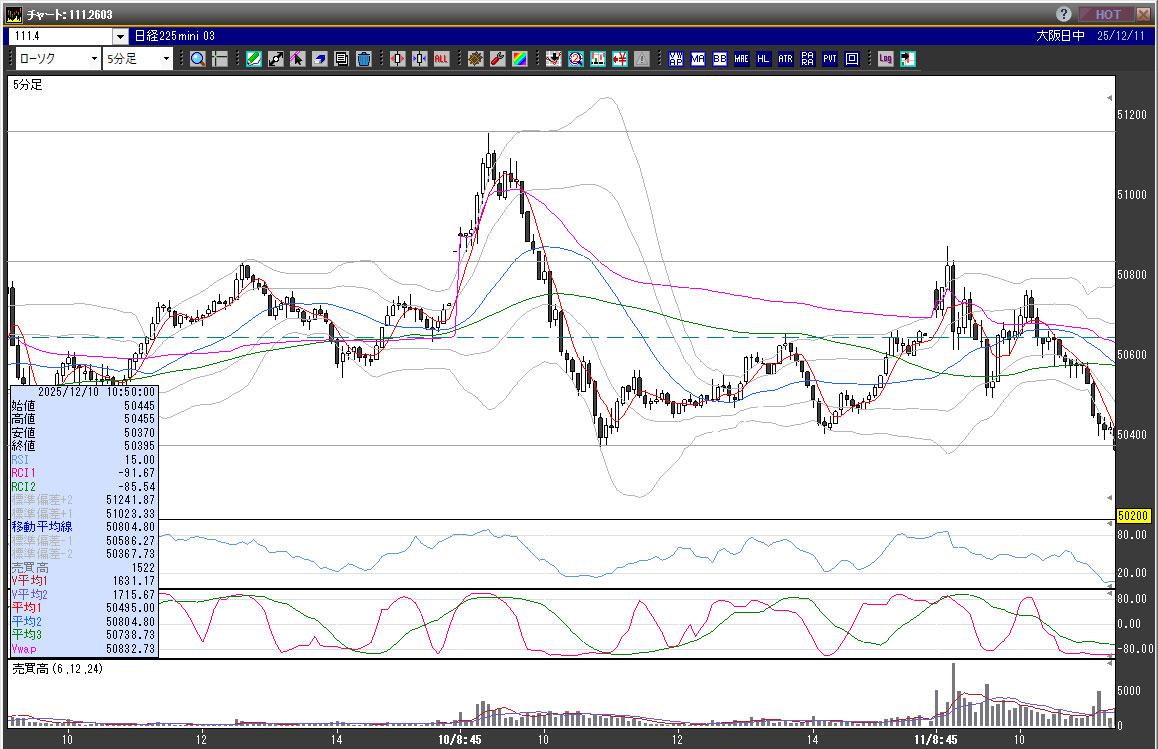Toggle the MA moving average indicator
Screen dimensions: 1158x749
point(697,59)
